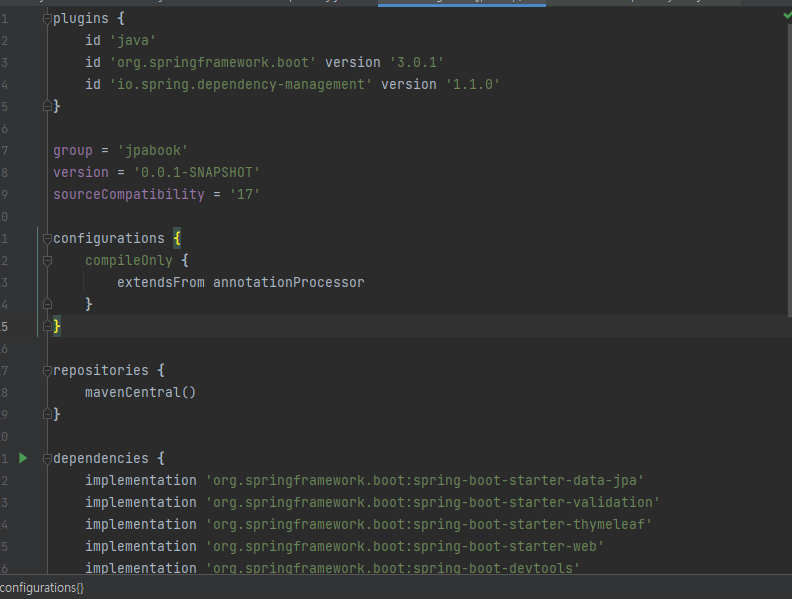
Task: Click the 'jpabook' group string
Action: pyautogui.click(x=152, y=150)
